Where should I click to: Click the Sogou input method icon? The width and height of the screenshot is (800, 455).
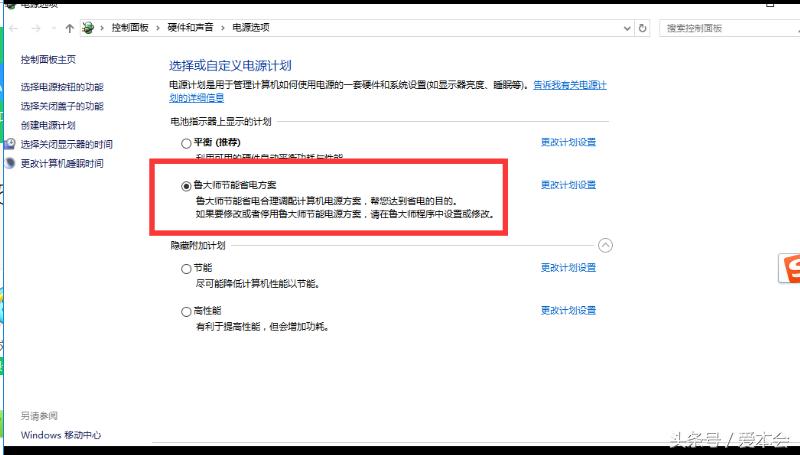coord(790,268)
